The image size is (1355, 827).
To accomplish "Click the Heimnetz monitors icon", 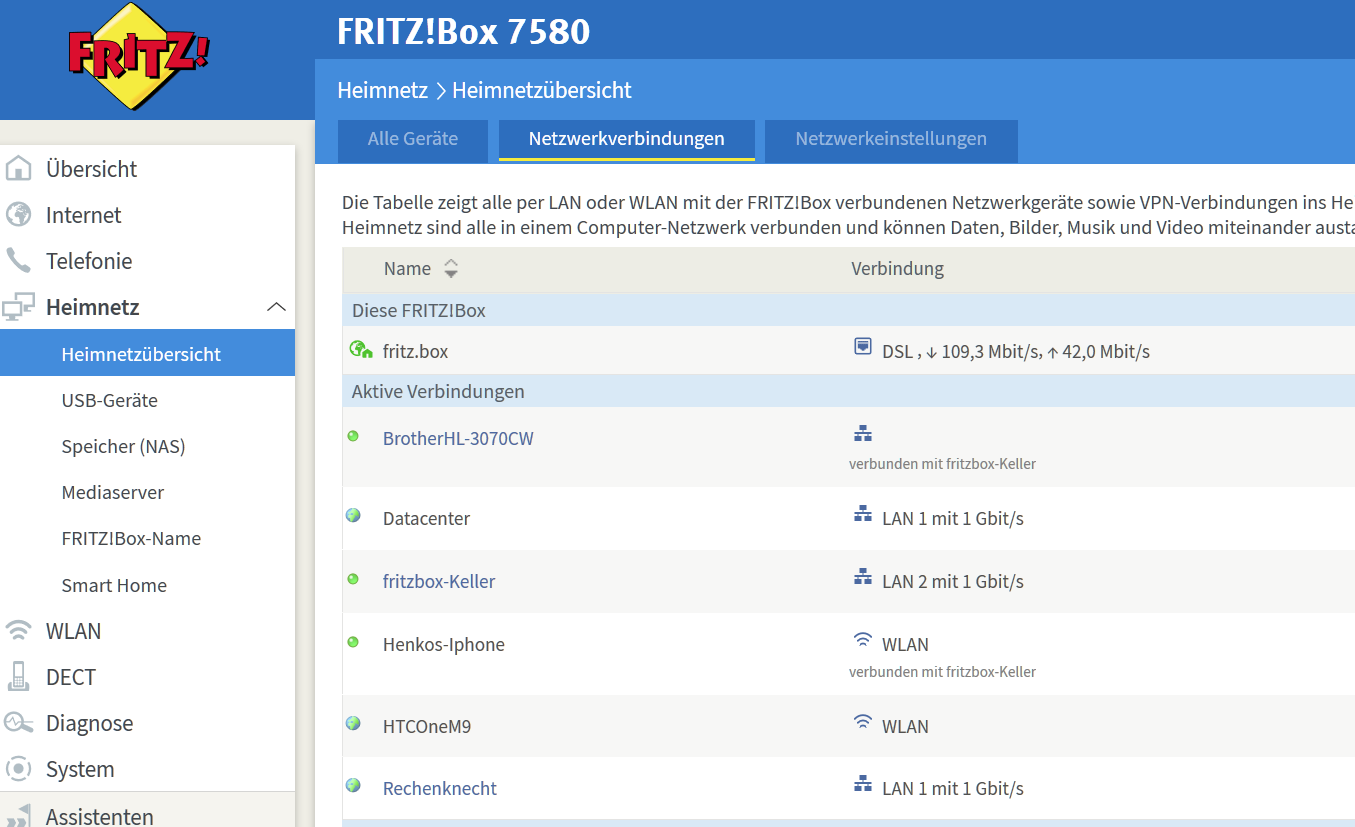I will click(x=19, y=307).
